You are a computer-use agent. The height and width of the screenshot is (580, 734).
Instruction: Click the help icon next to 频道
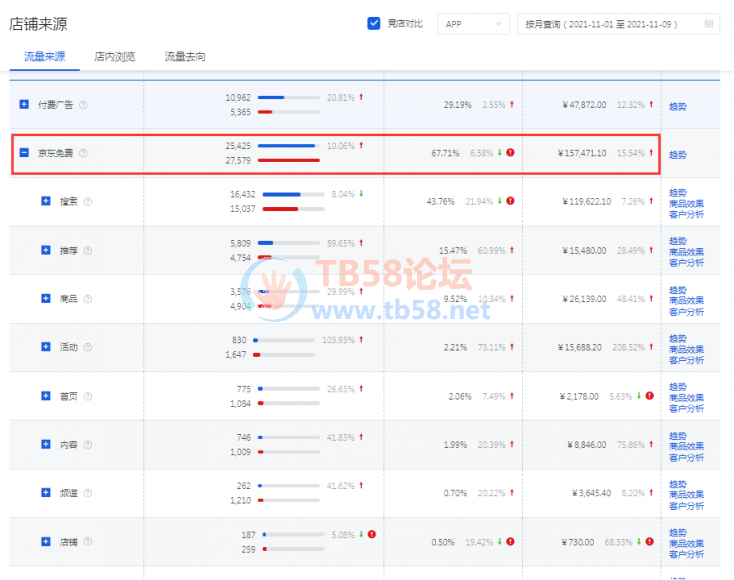(x=88, y=493)
